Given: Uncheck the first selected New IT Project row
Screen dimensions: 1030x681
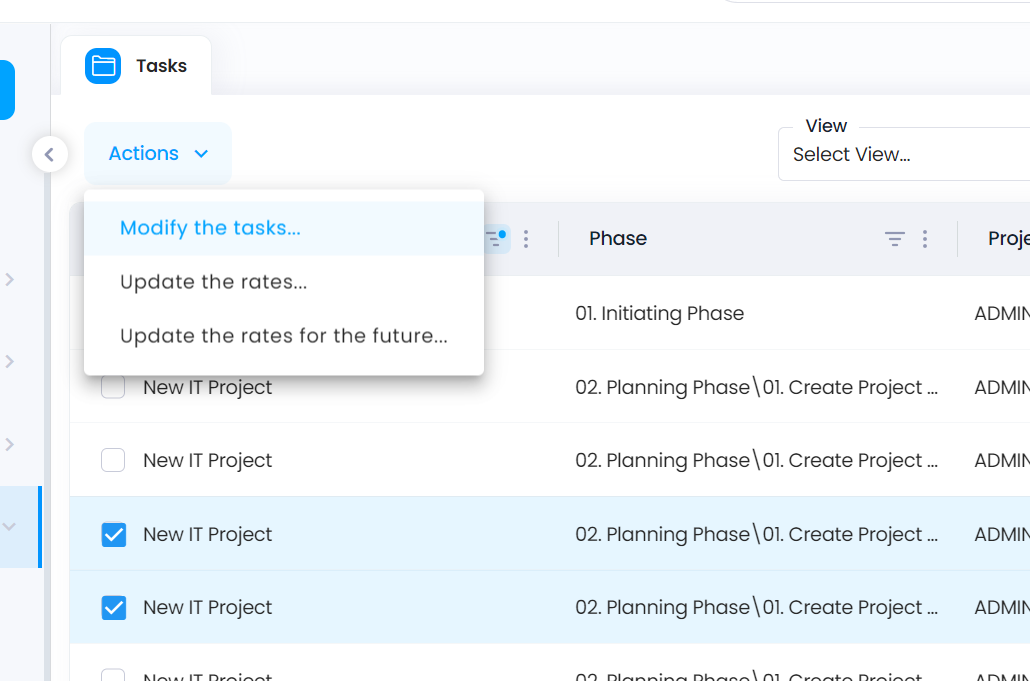Looking at the screenshot, I should coord(114,535).
